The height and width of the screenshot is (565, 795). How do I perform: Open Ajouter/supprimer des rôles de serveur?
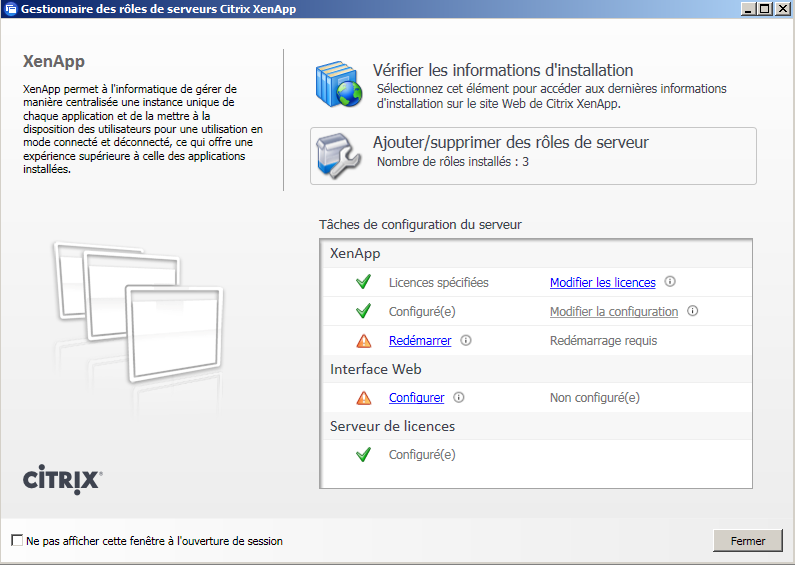(533, 156)
